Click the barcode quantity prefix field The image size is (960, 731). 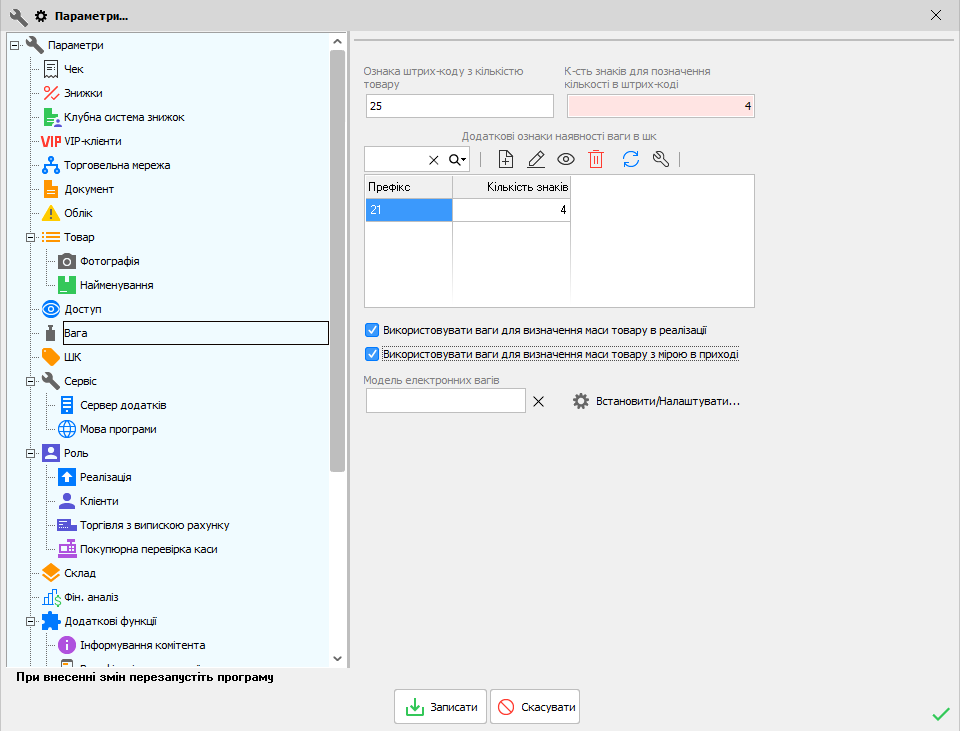pos(458,106)
